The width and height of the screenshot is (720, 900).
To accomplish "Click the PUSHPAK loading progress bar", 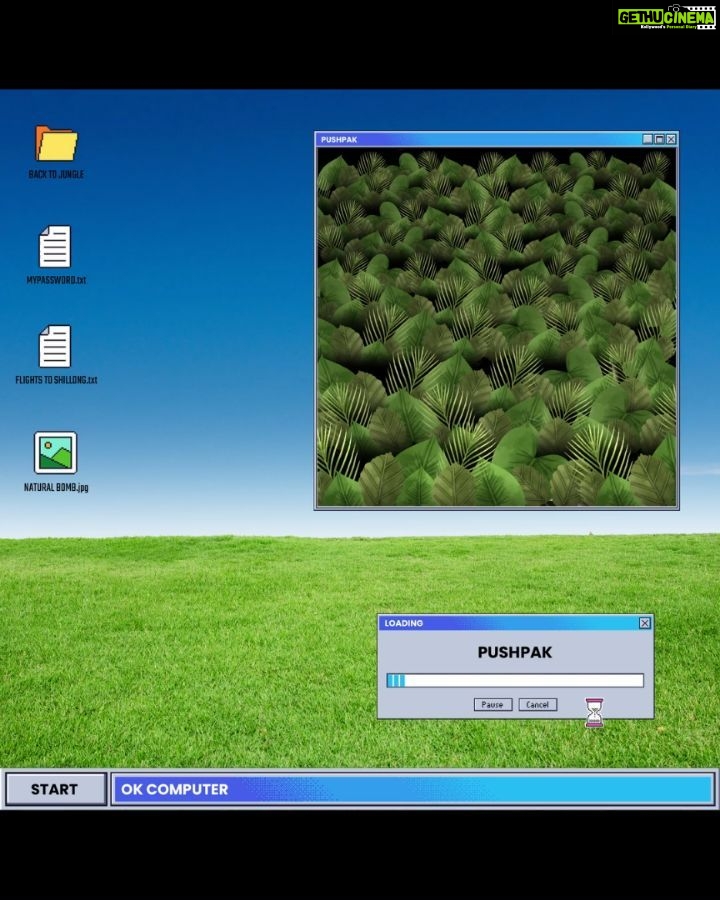I will (x=515, y=681).
